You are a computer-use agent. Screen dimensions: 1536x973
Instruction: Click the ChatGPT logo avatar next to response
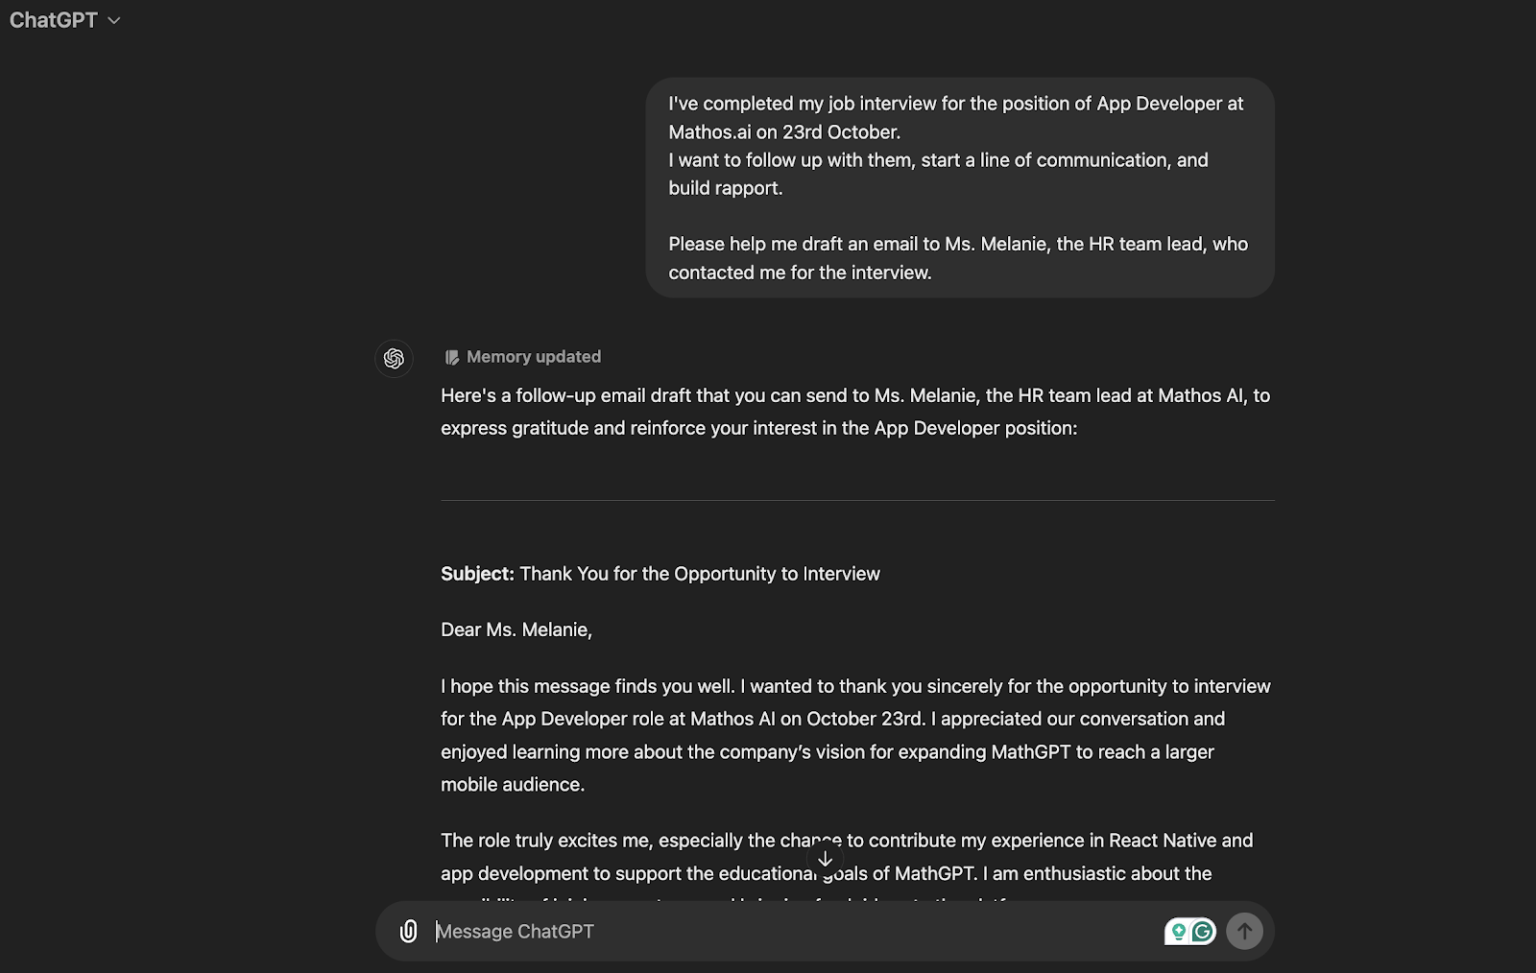click(393, 358)
